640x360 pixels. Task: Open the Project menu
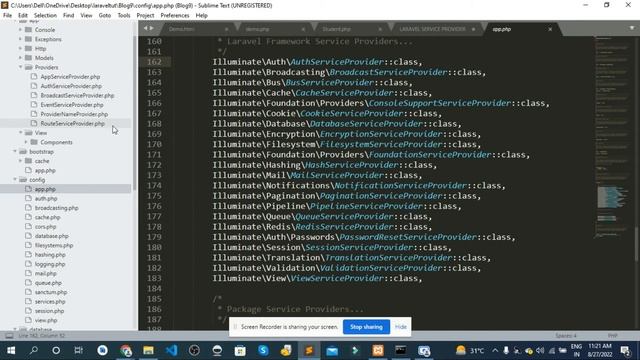pos(145,16)
